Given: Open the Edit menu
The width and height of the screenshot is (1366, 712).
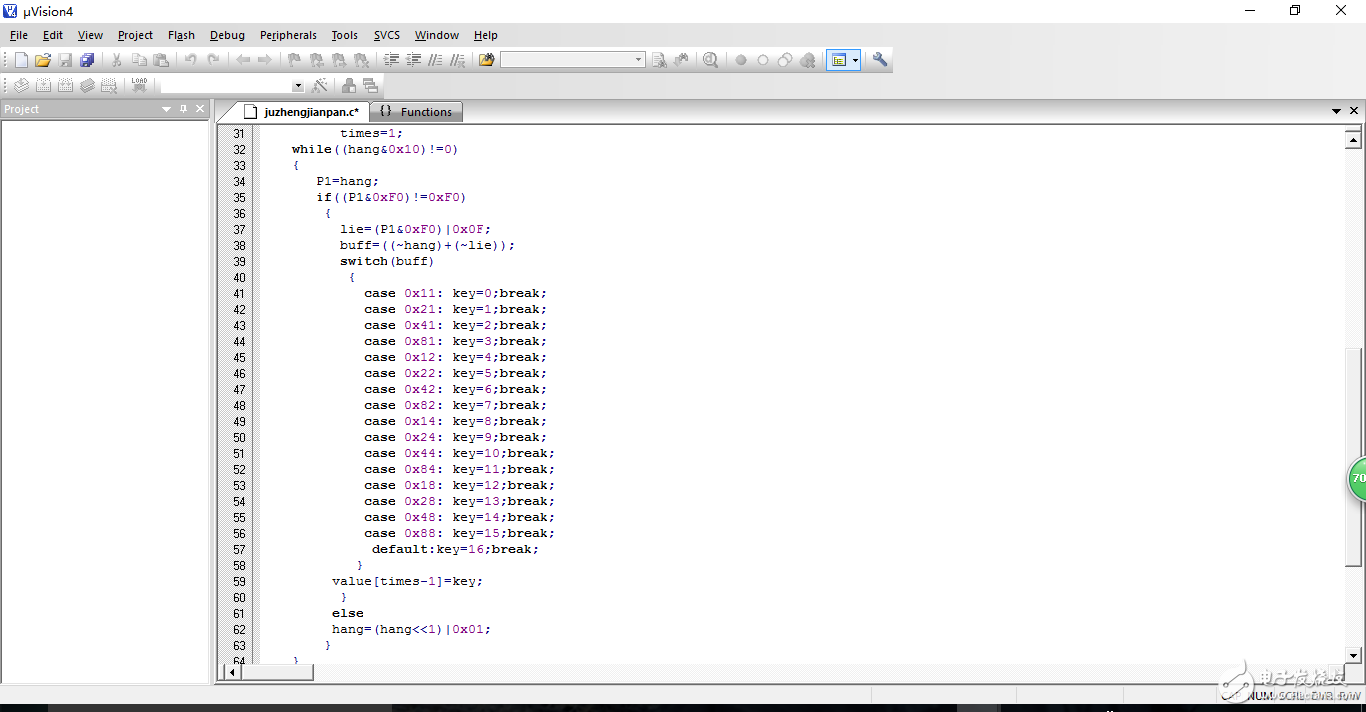Looking at the screenshot, I should click(53, 35).
